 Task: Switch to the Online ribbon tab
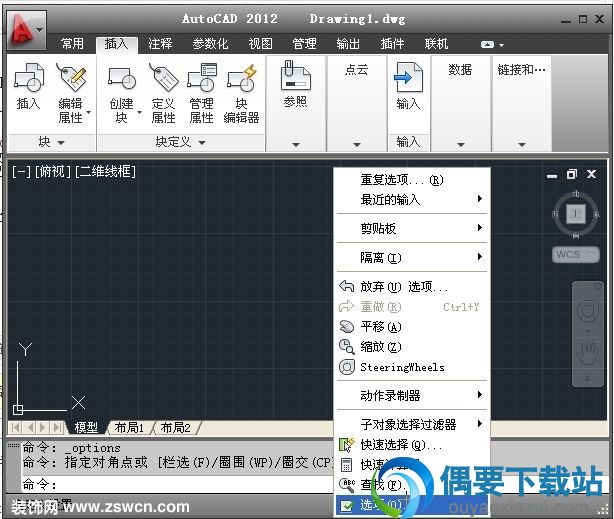436,43
